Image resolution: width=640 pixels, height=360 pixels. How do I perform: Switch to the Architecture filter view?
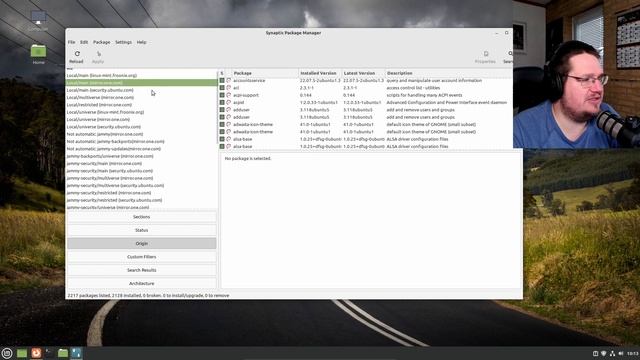[142, 283]
